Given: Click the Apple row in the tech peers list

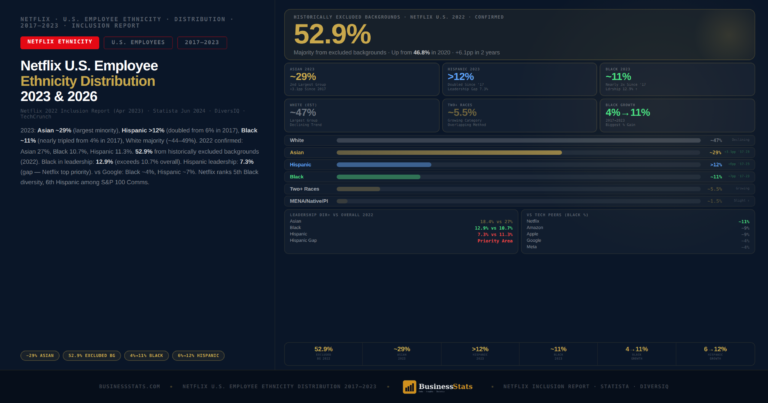Looking at the screenshot, I should point(638,234).
